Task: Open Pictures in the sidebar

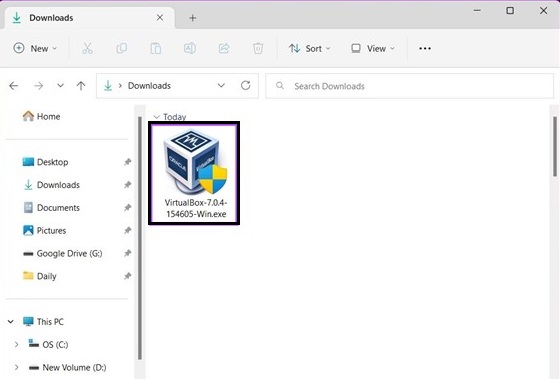Action: (44, 231)
